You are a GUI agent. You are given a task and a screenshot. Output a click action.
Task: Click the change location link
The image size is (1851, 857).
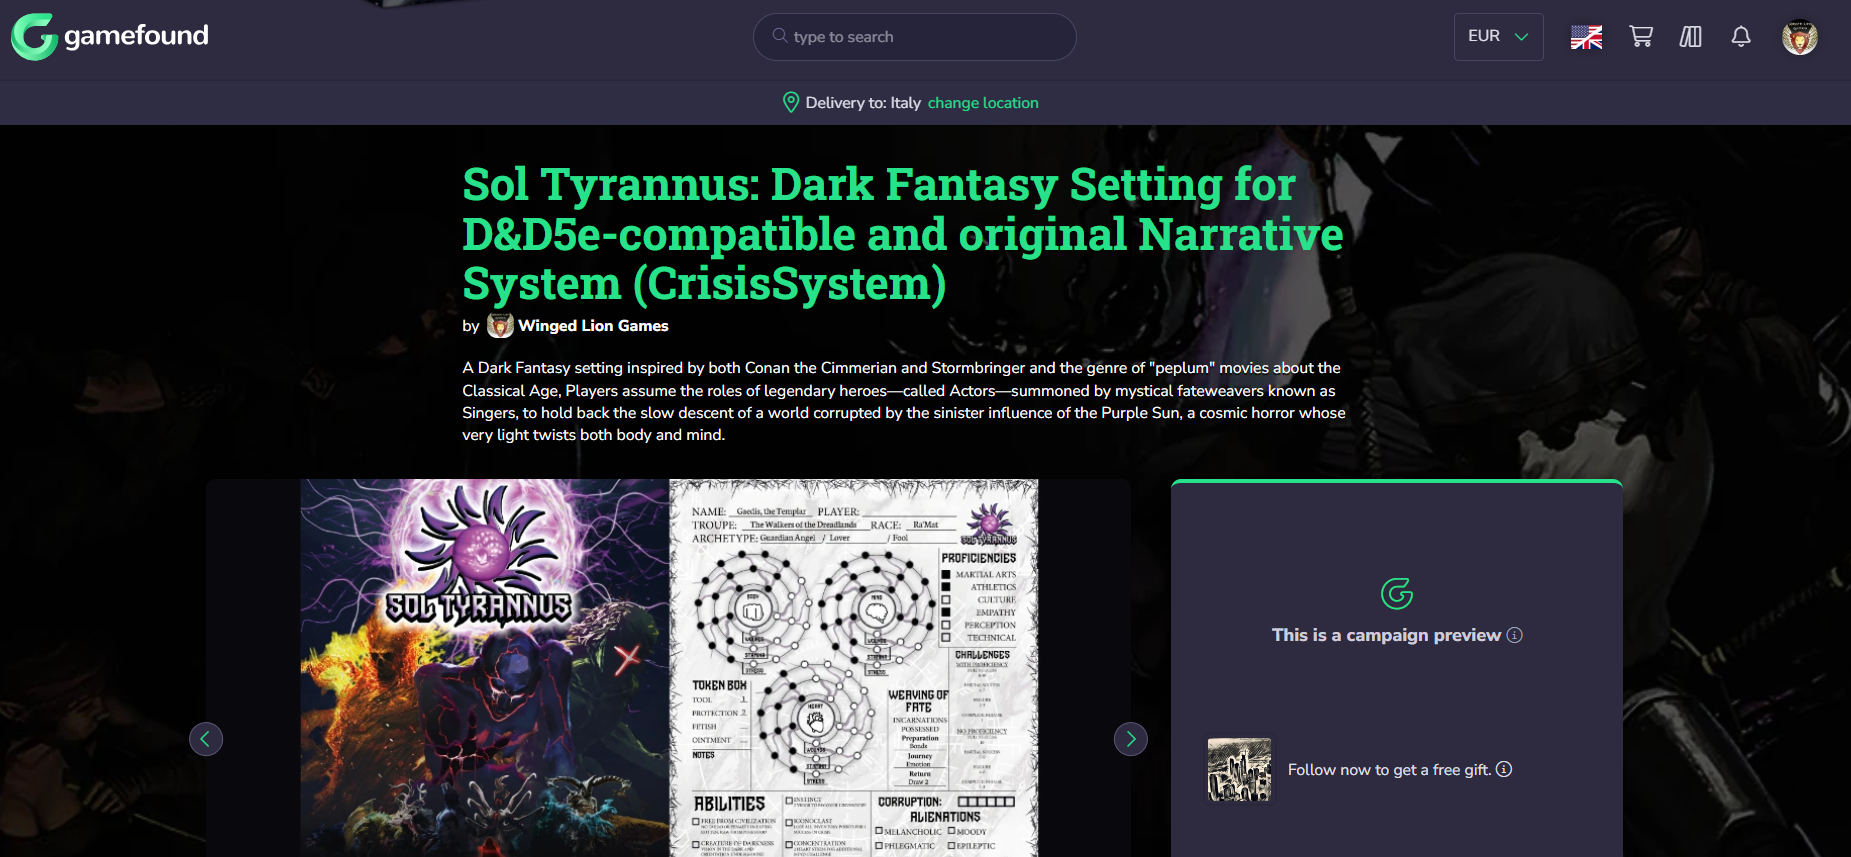(x=983, y=103)
